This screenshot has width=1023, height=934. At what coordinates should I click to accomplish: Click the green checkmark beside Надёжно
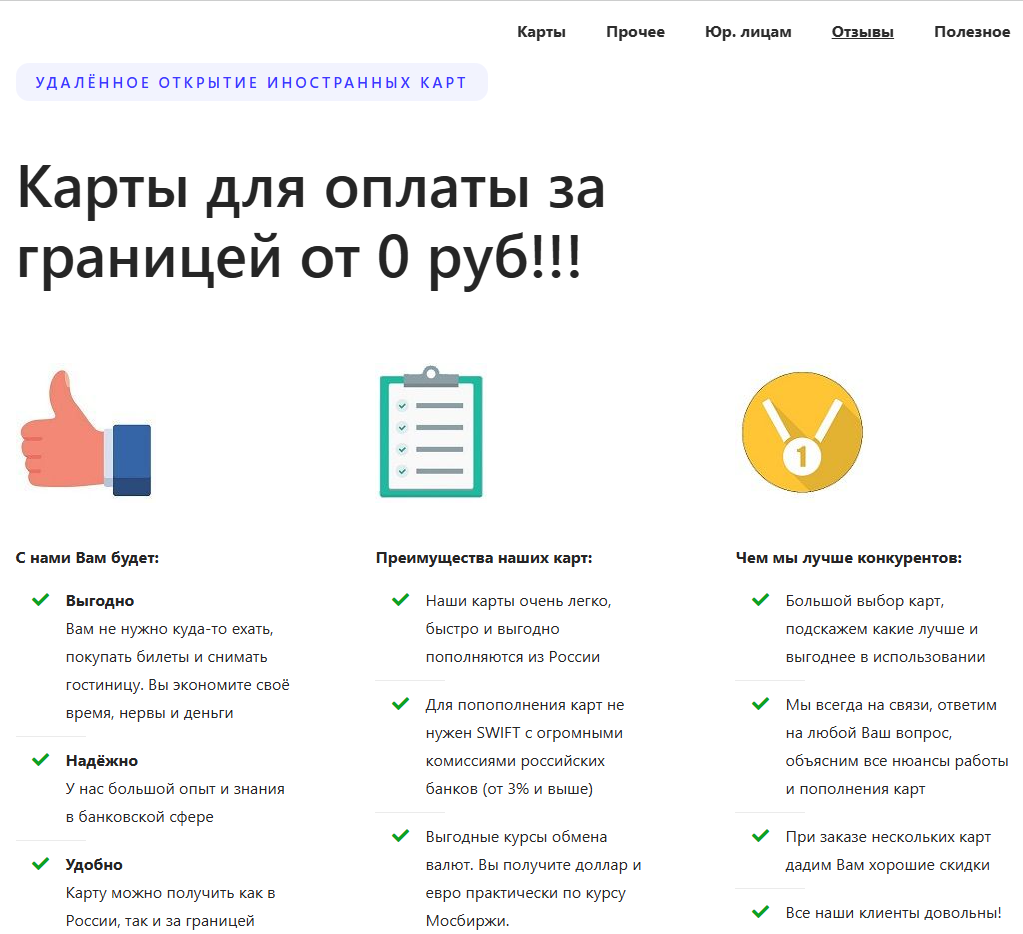coord(40,759)
